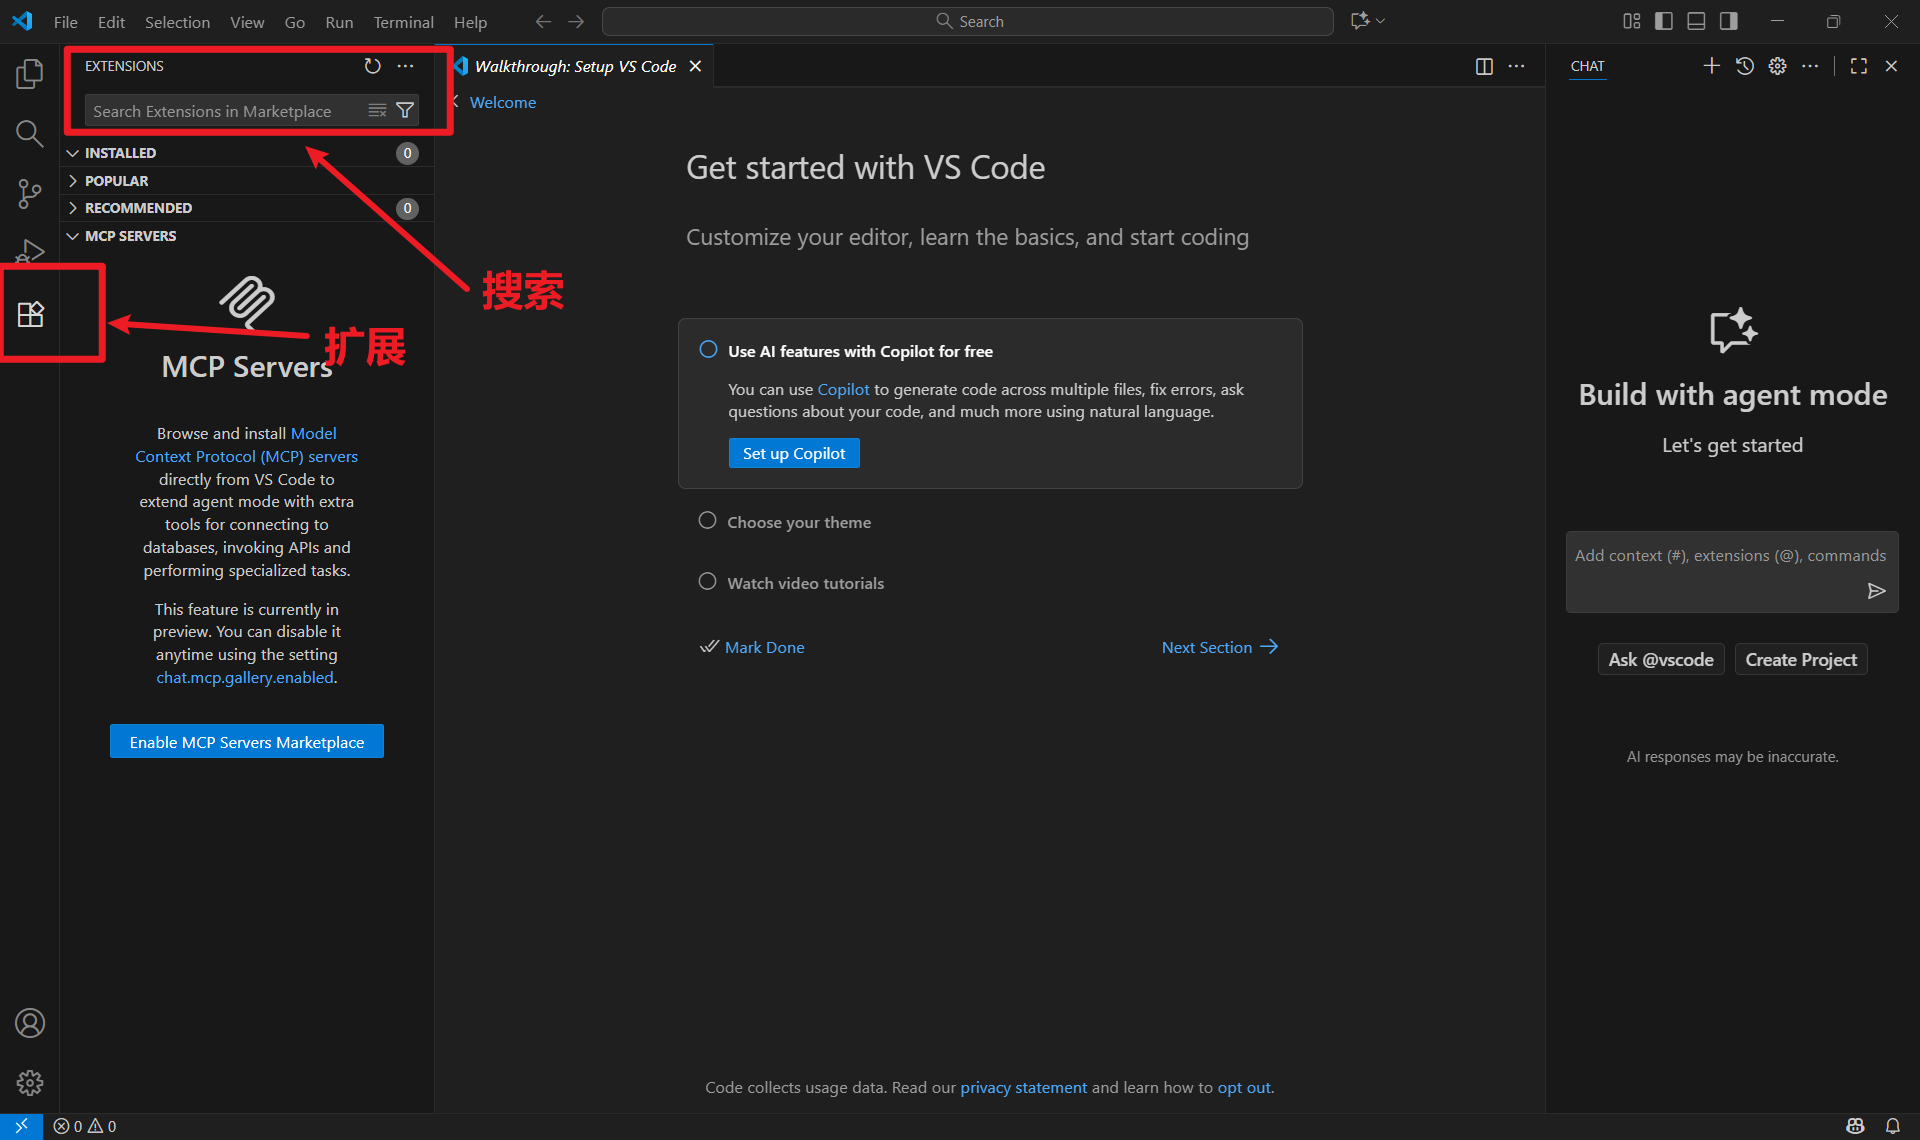
Task: Click the filter extensions funnel icon
Action: [405, 111]
